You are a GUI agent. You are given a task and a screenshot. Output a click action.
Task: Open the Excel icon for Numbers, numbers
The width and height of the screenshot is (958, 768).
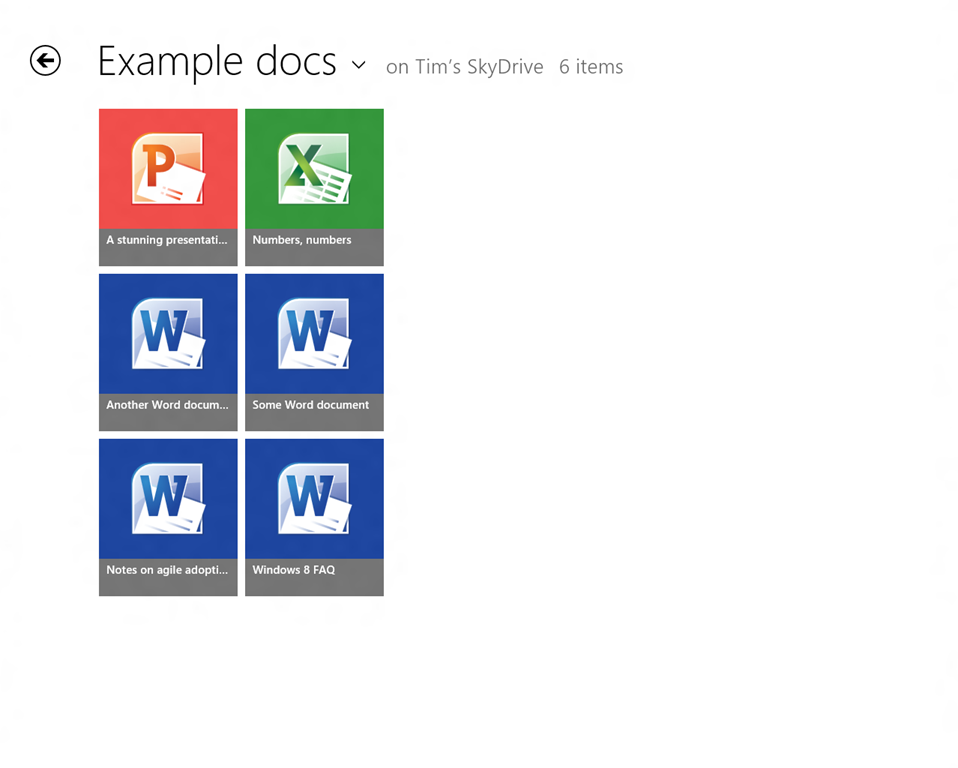(315, 169)
